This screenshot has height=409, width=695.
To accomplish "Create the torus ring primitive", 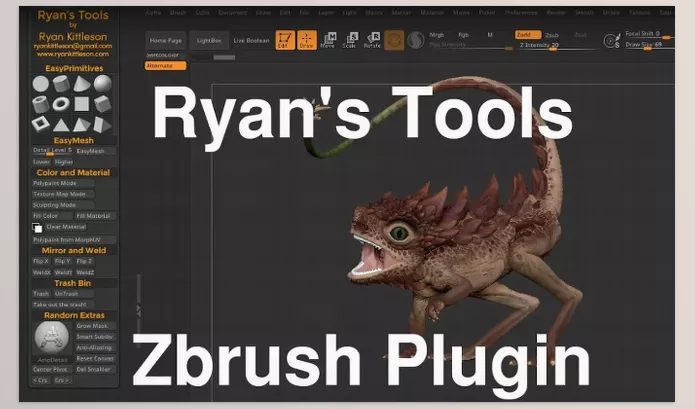I will (61, 104).
